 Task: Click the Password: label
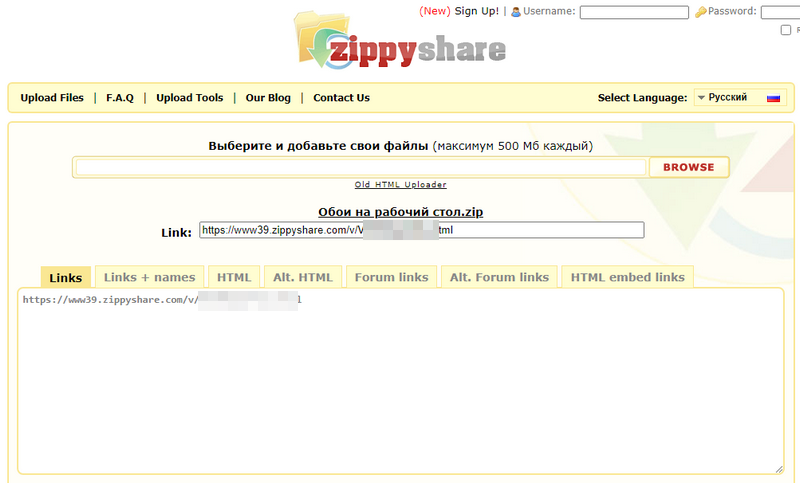point(732,11)
